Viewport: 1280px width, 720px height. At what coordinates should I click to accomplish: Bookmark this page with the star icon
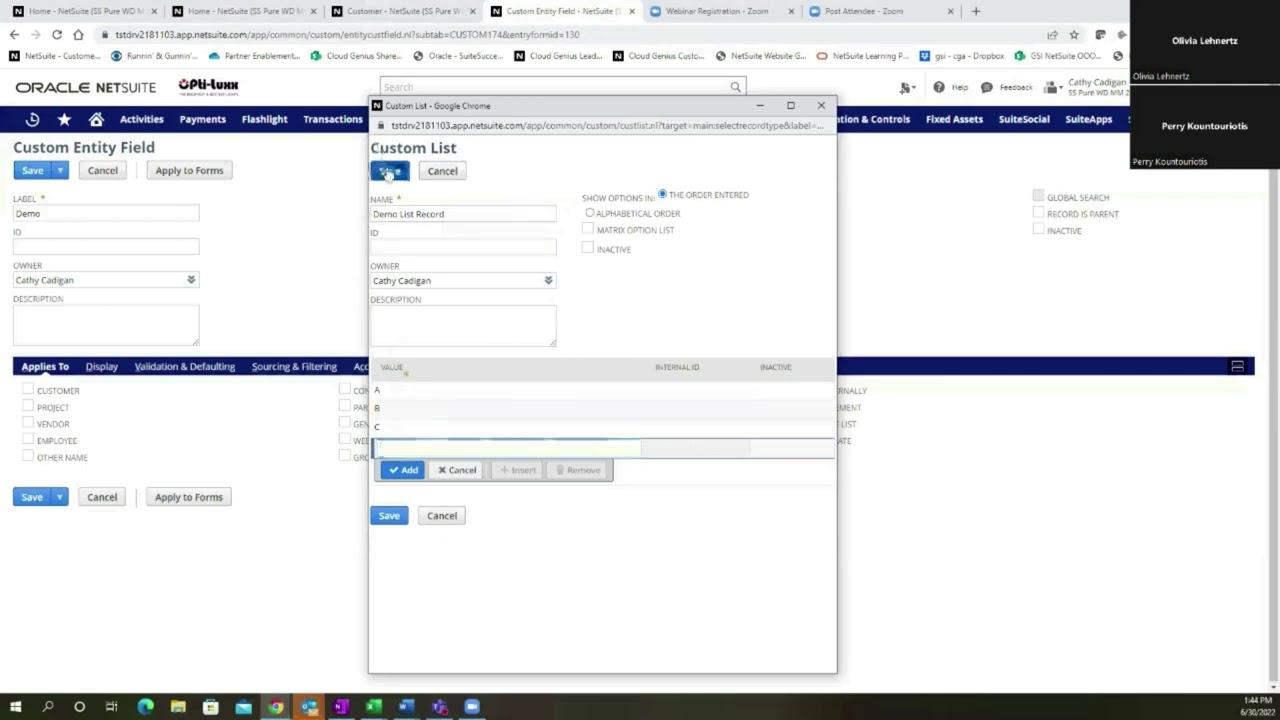(x=1074, y=34)
